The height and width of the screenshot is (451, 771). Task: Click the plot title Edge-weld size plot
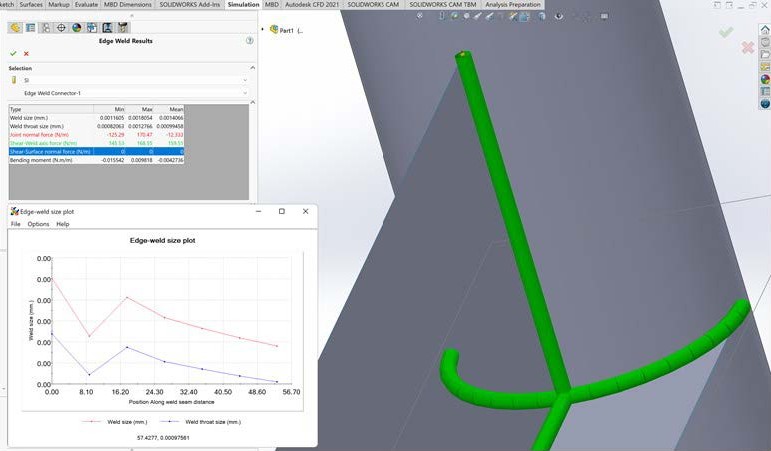tap(162, 241)
